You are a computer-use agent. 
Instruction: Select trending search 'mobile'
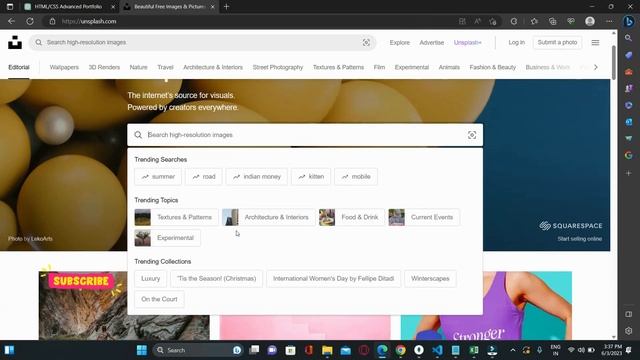[356, 177]
